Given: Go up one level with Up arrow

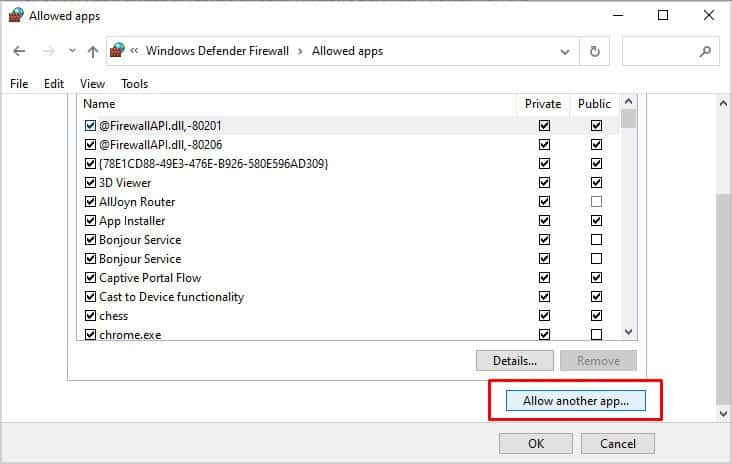Looking at the screenshot, I should [x=93, y=51].
